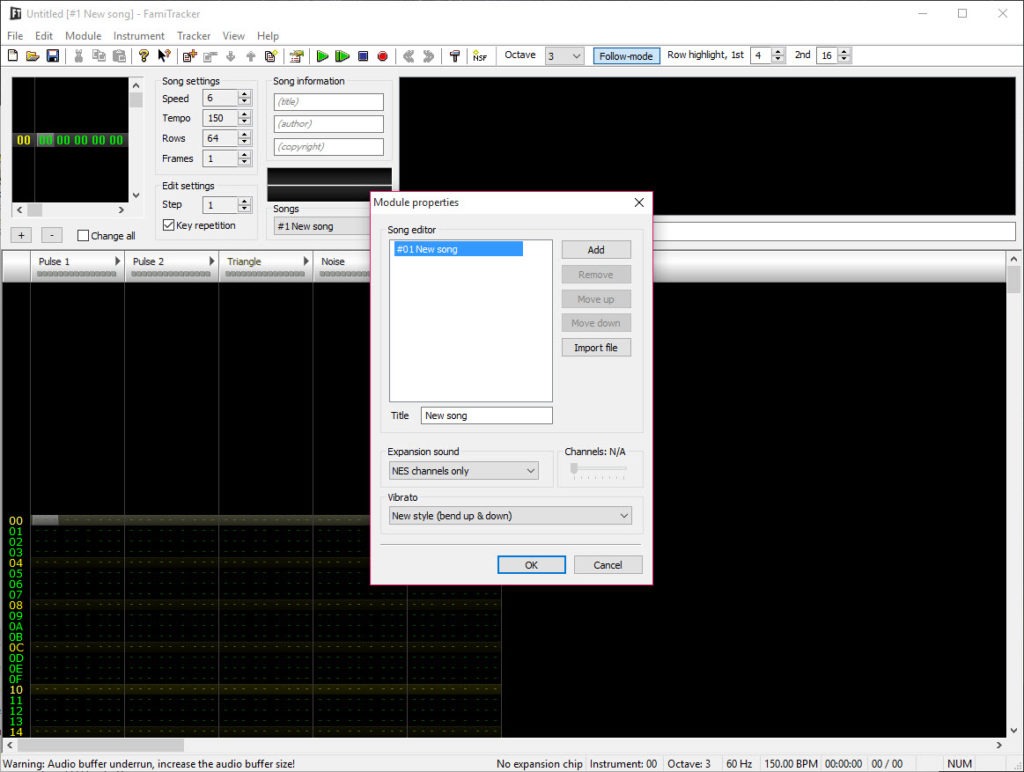
Task: Click the Paste clipboard icon
Action: pyautogui.click(x=119, y=56)
